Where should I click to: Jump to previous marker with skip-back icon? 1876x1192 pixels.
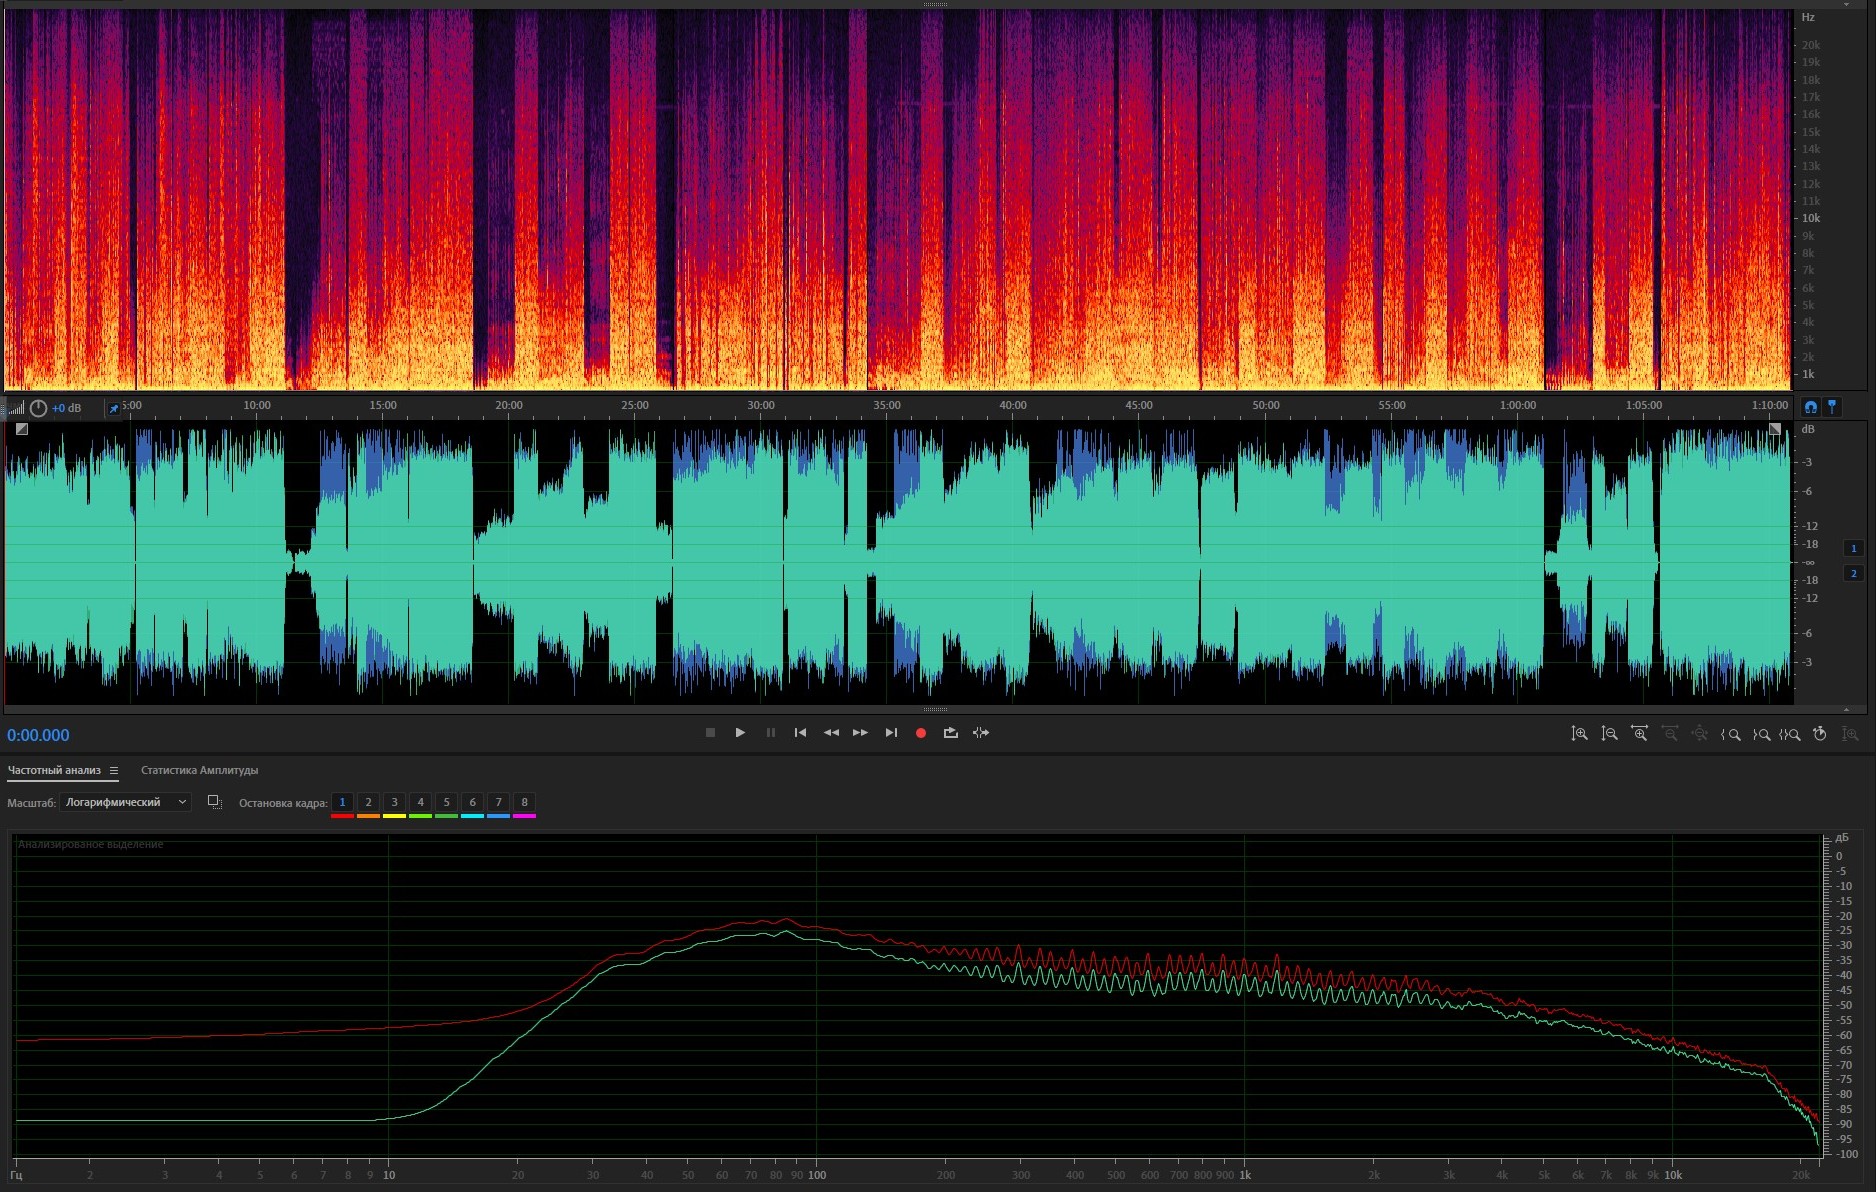[800, 733]
